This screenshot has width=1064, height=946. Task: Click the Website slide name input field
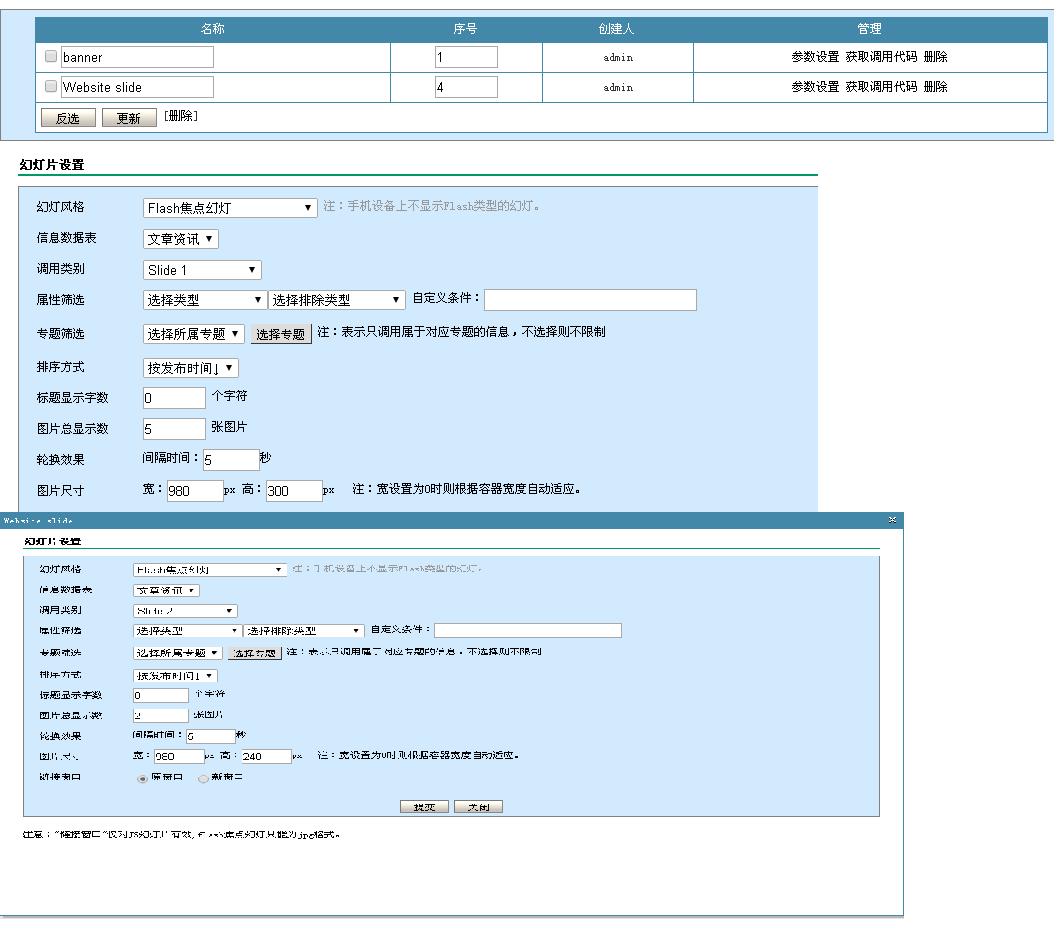[x=137, y=87]
